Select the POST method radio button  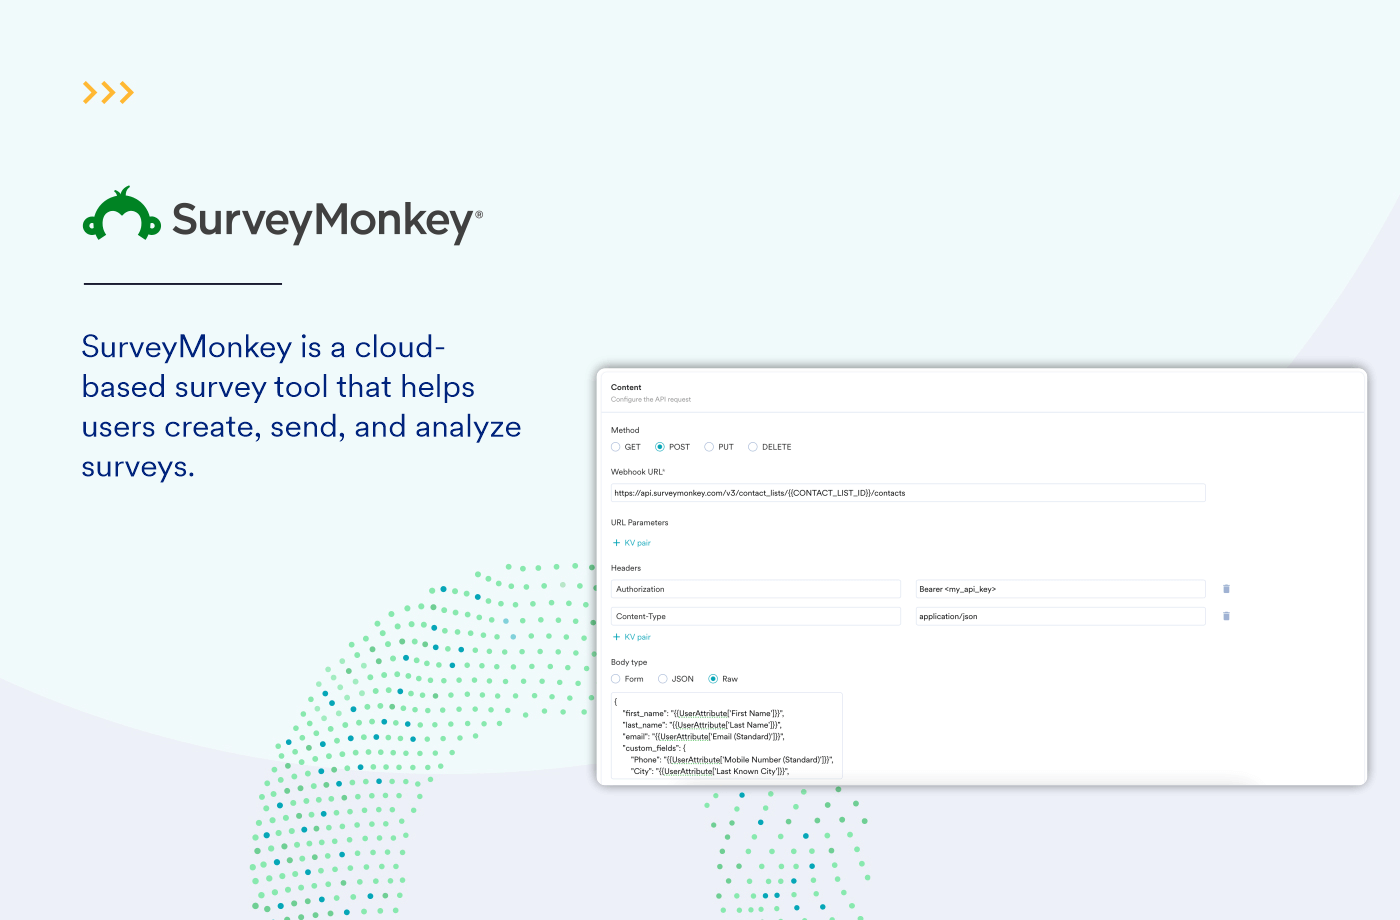coord(660,447)
